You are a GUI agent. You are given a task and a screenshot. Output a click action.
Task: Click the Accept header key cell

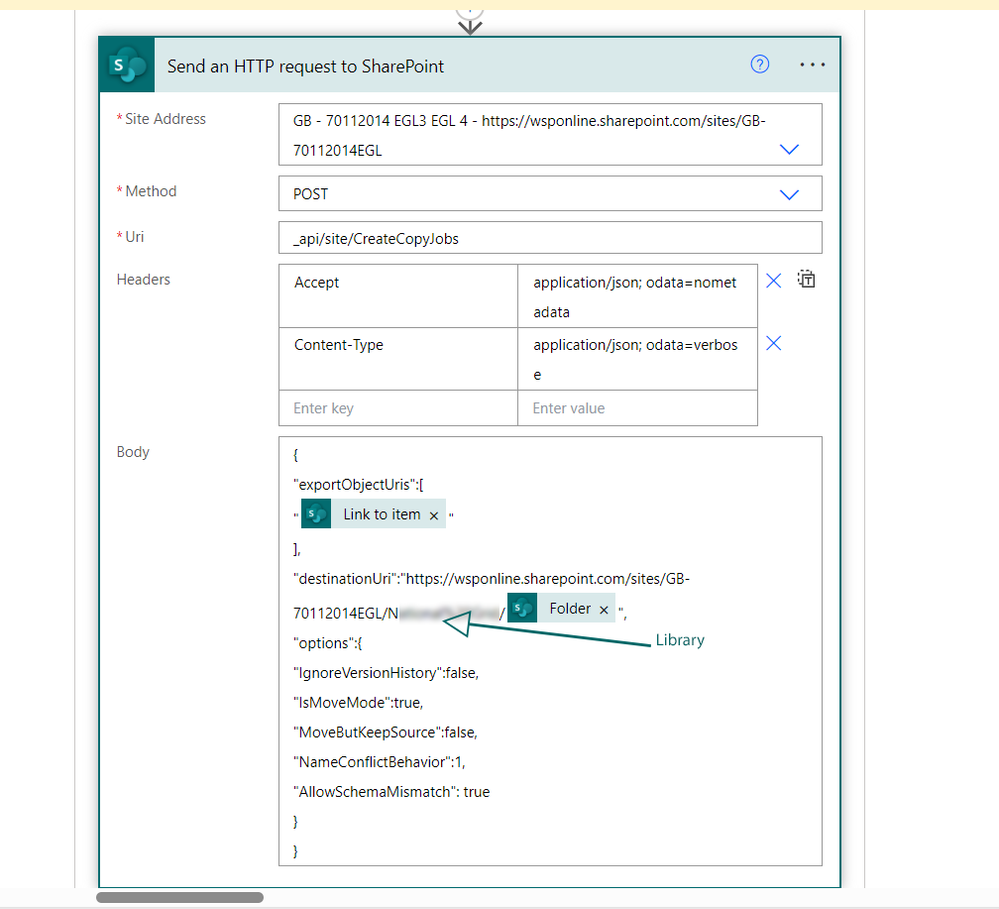(398, 296)
